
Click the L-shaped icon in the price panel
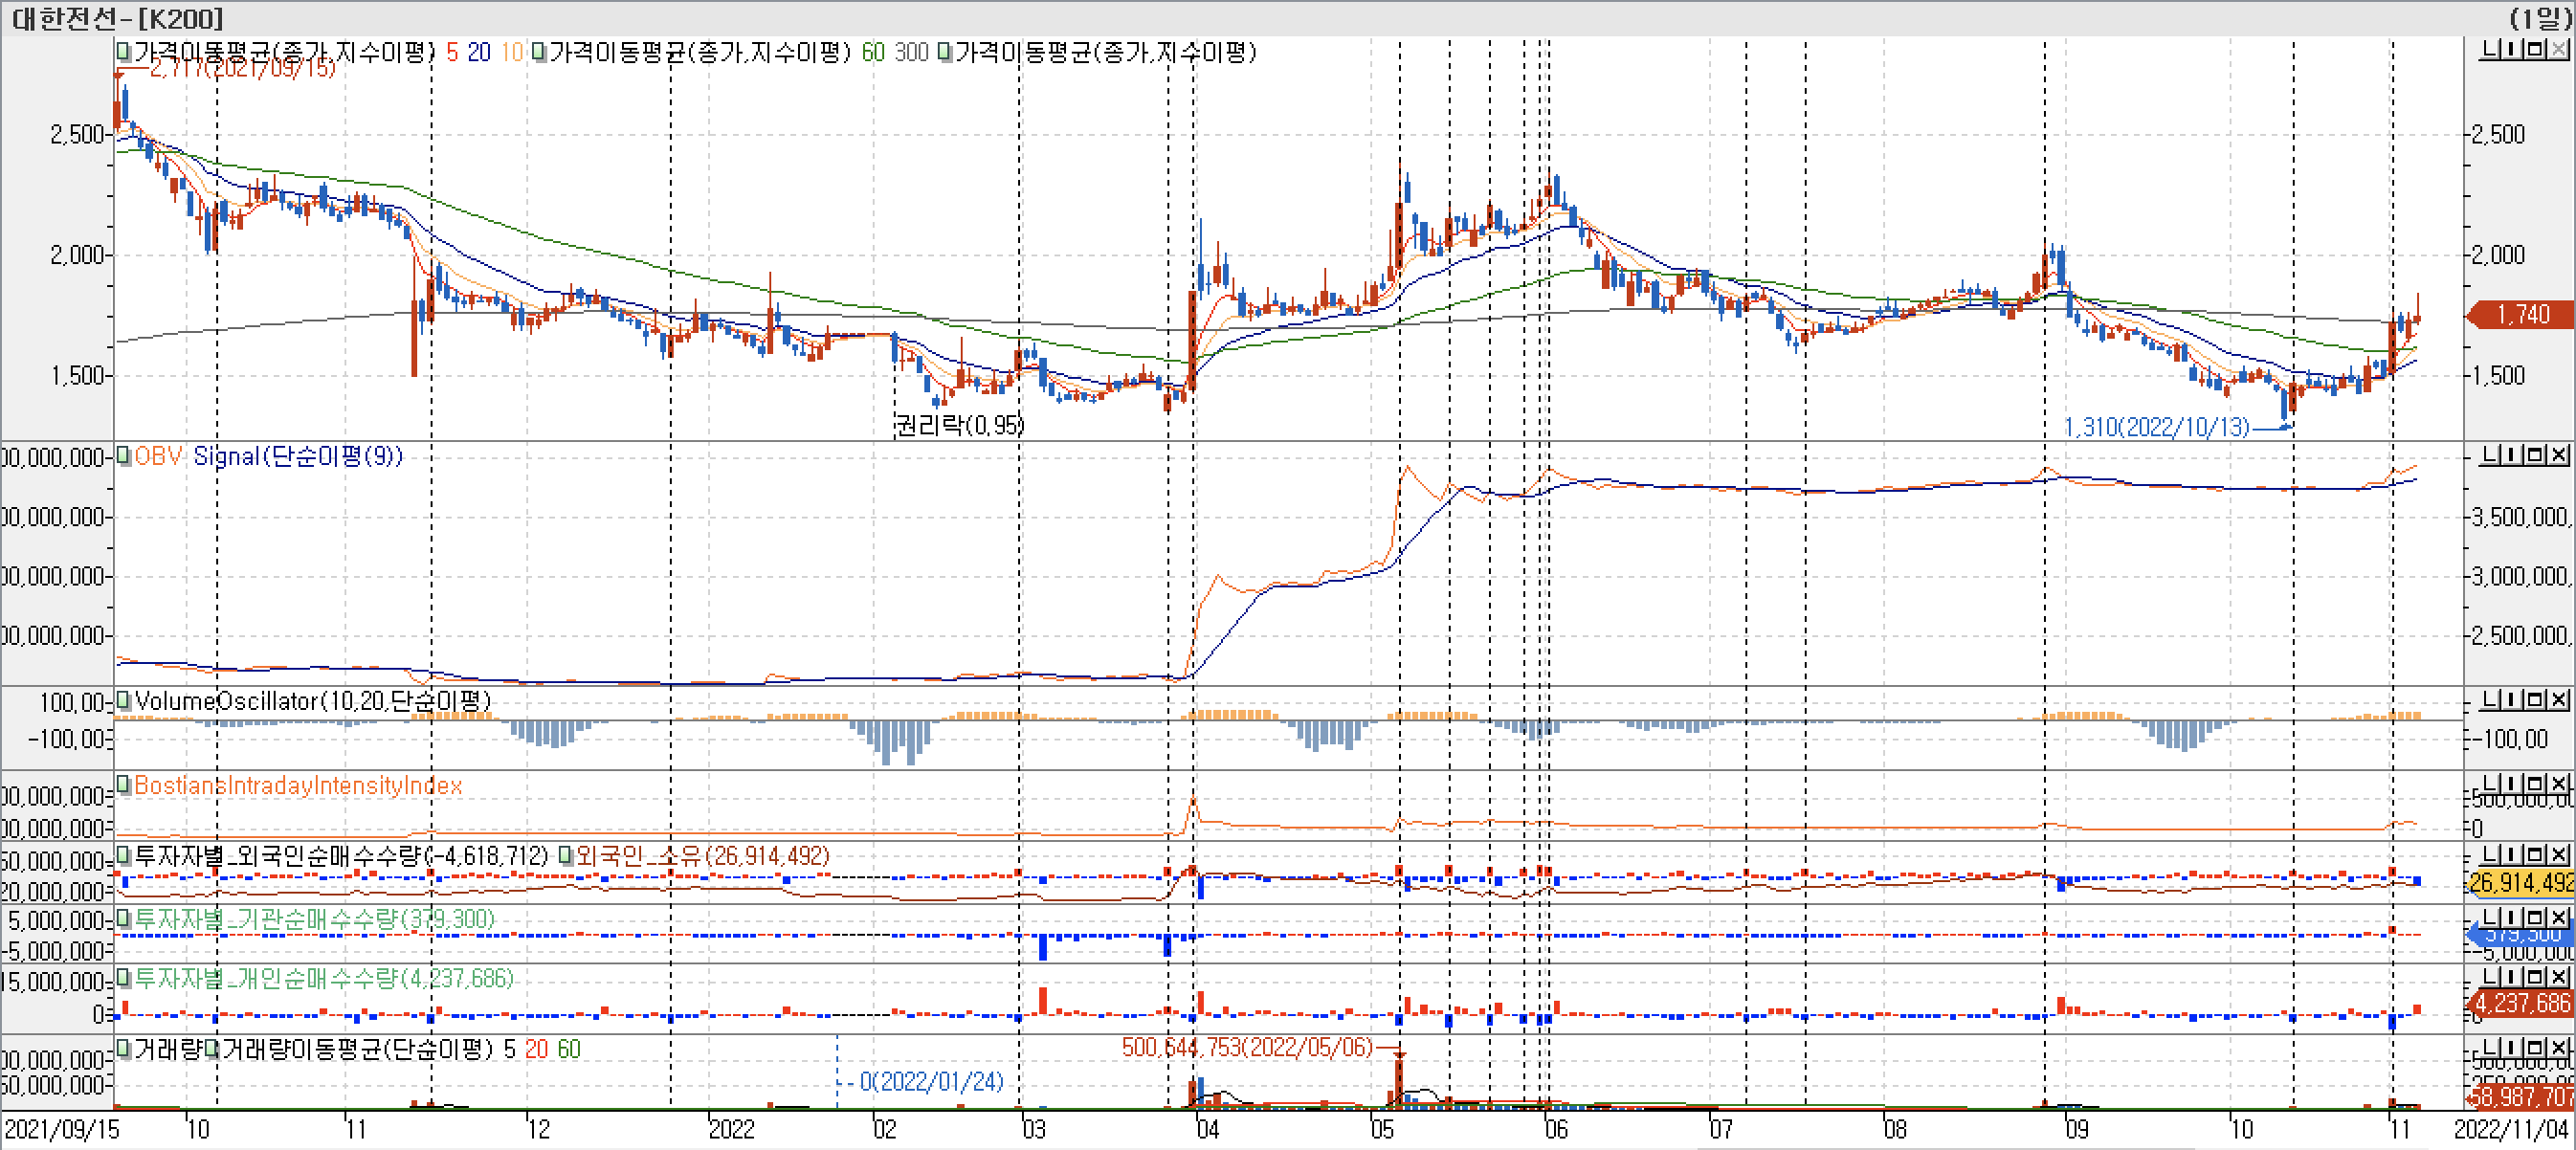pos(2490,50)
